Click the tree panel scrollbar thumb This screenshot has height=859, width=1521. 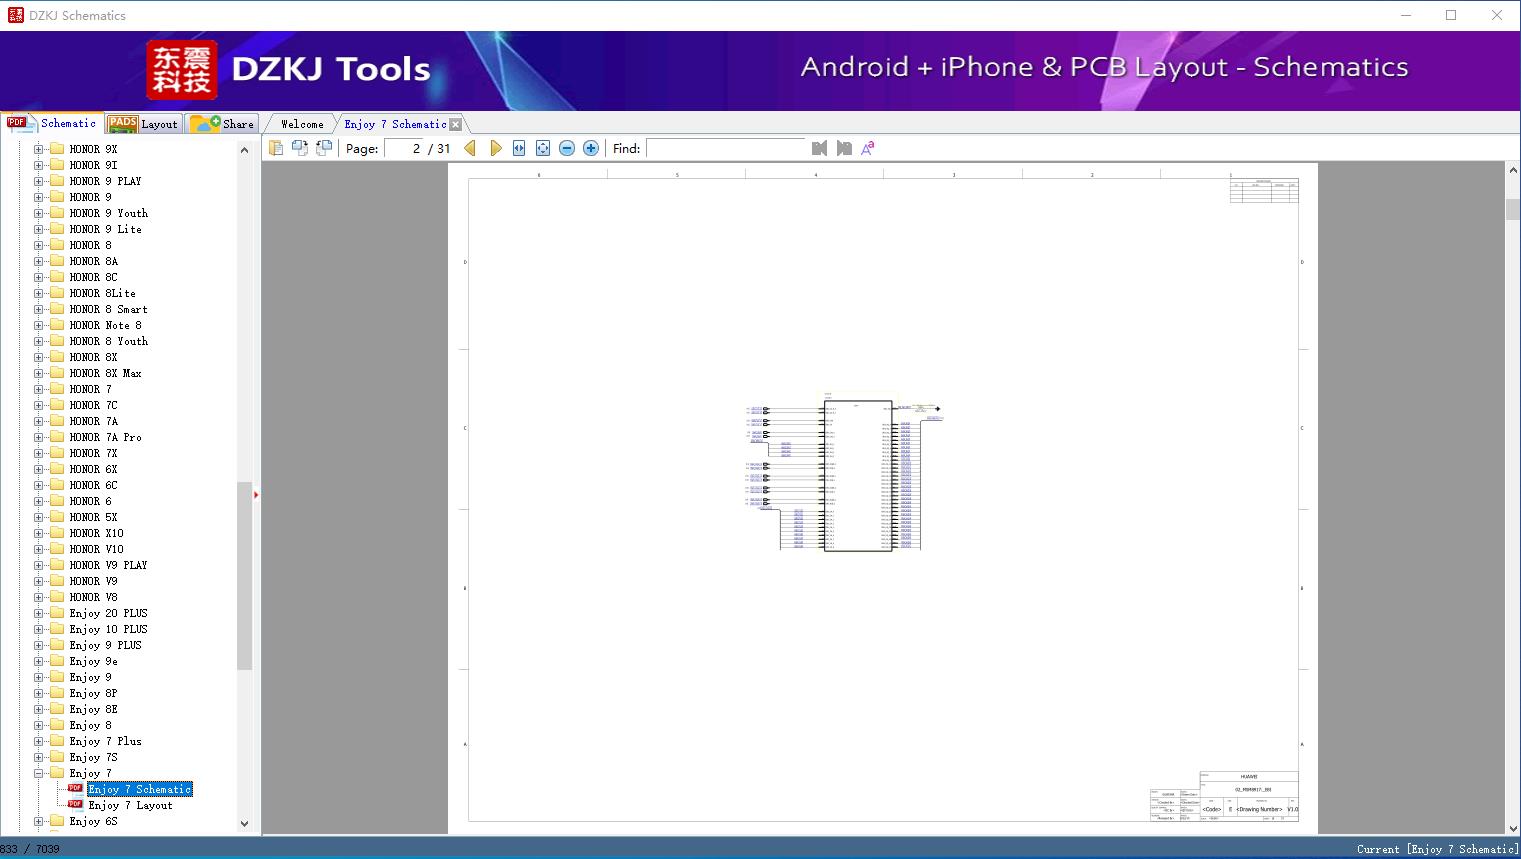point(244,575)
